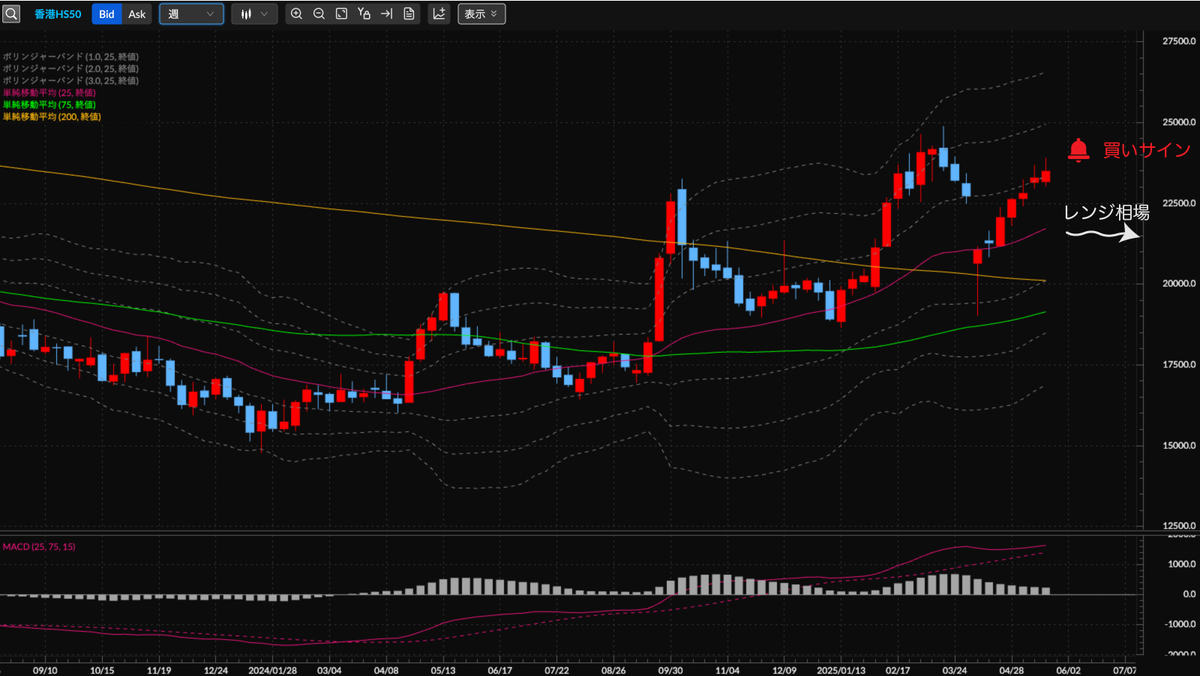Click the 買いサイン bell alert marker
1200x676 pixels.
click(1078, 150)
